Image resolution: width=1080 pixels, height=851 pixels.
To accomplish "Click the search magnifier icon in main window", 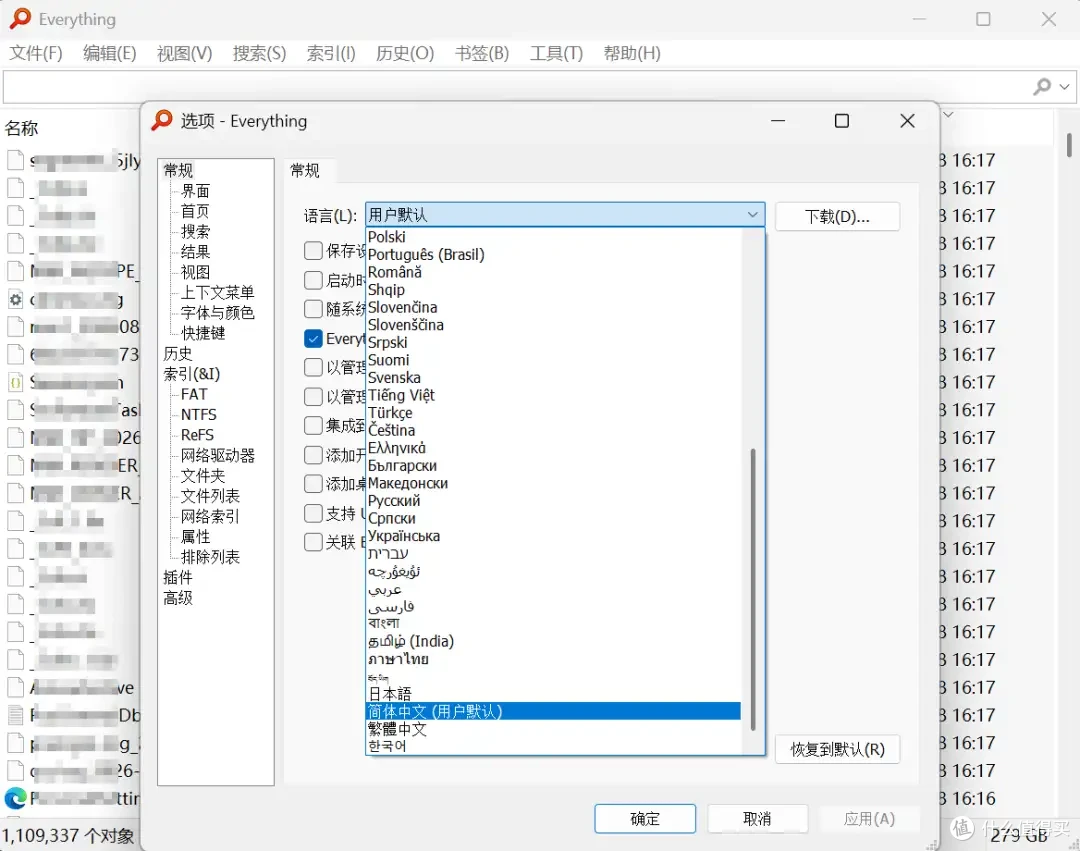I will [1042, 86].
